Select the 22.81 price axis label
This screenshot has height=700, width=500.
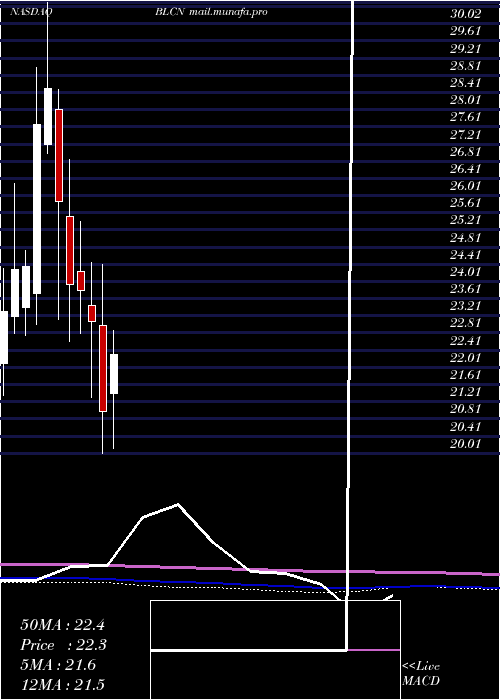pos(465,323)
